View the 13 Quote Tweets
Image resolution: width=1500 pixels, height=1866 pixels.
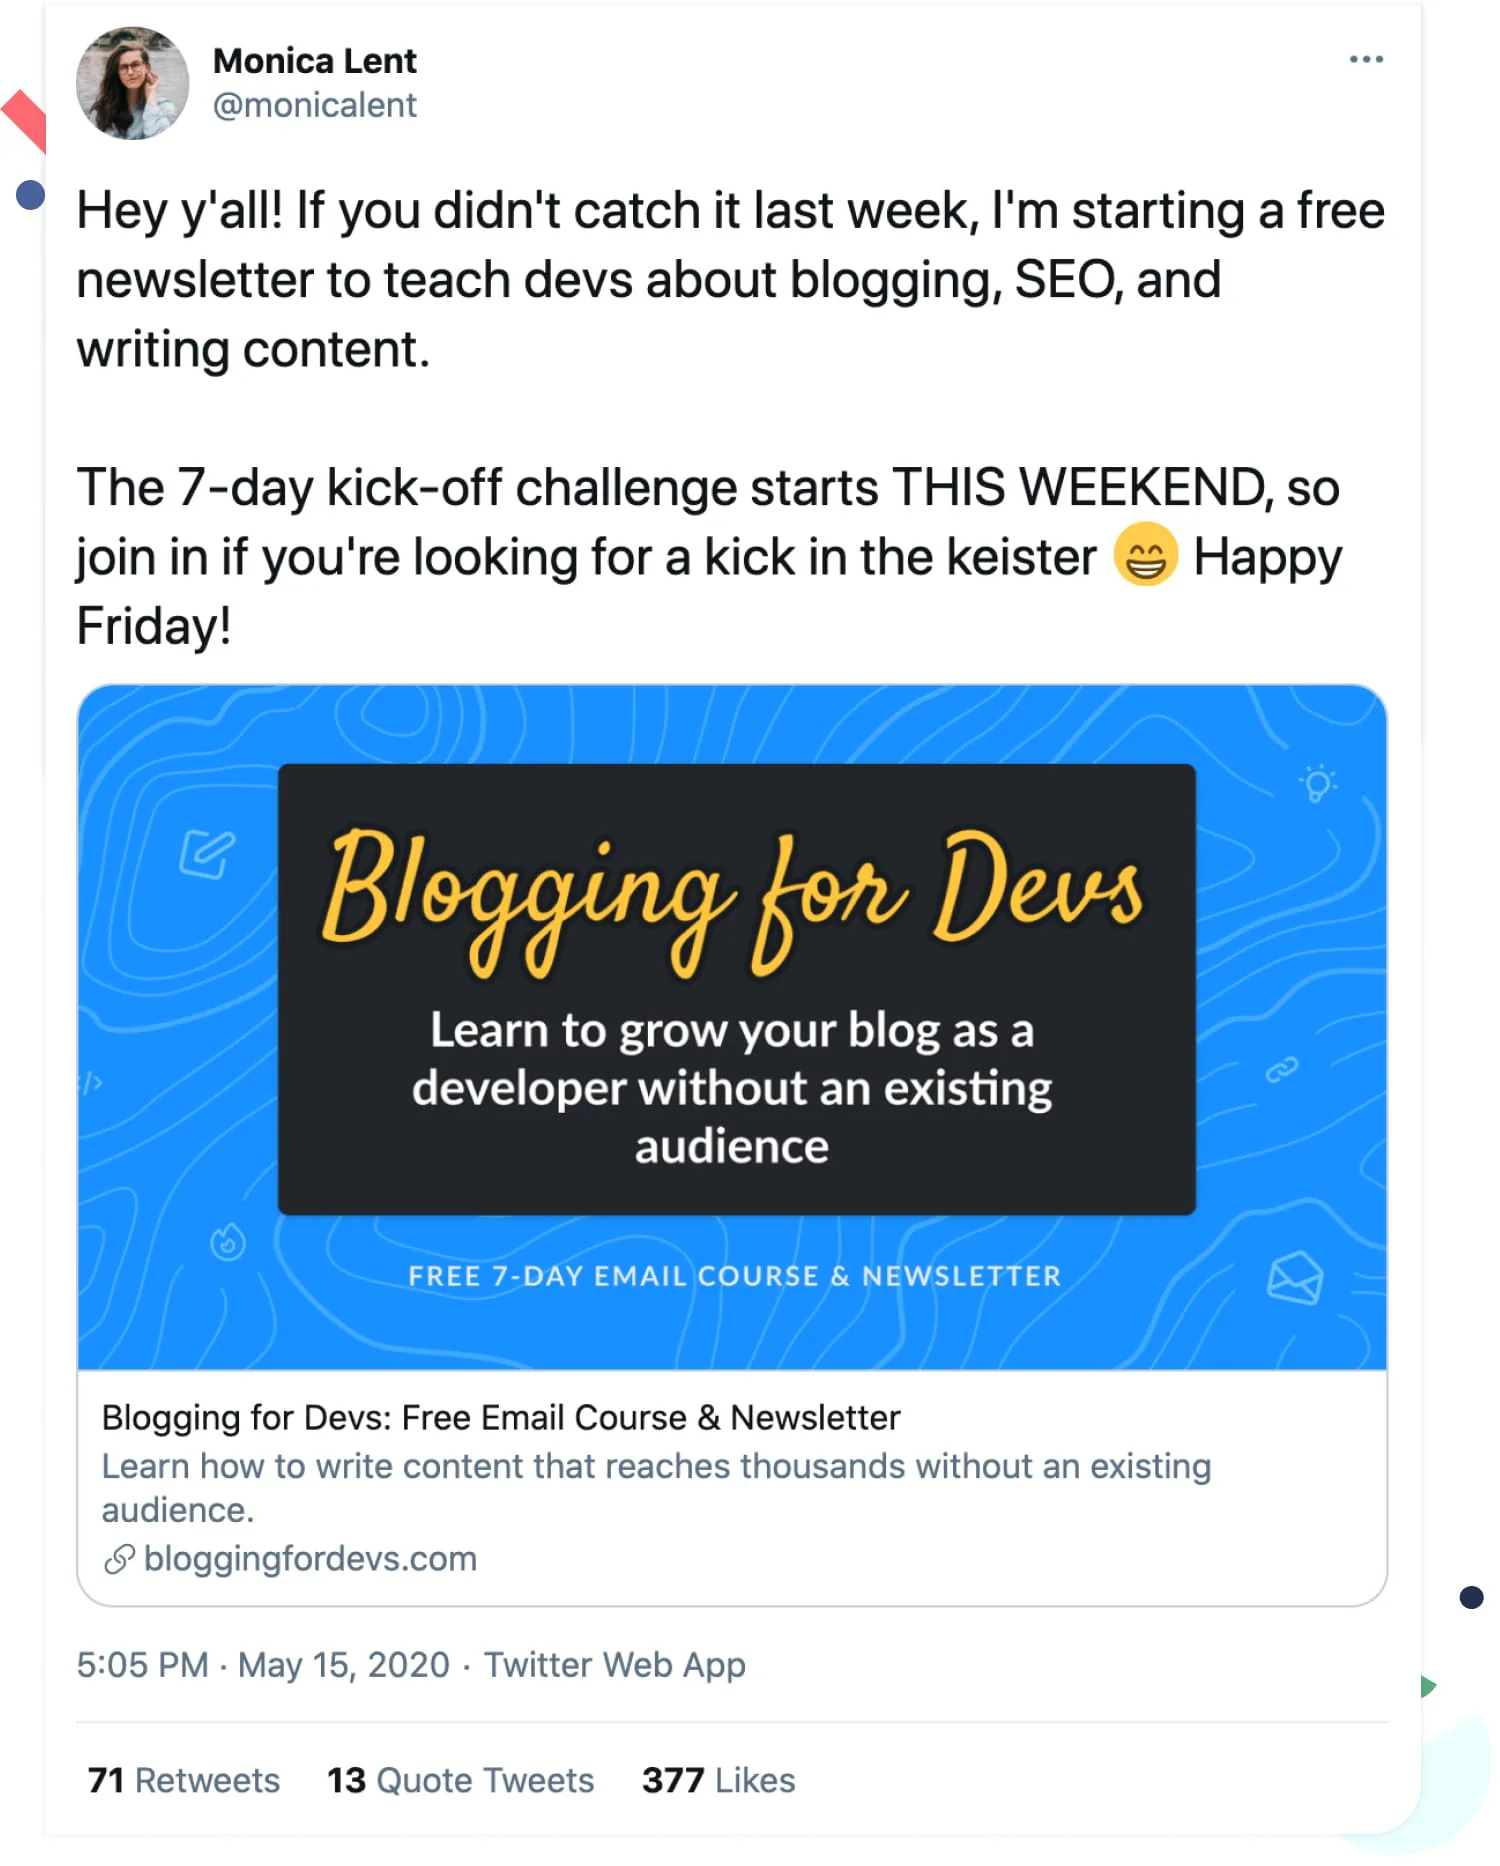click(460, 1781)
